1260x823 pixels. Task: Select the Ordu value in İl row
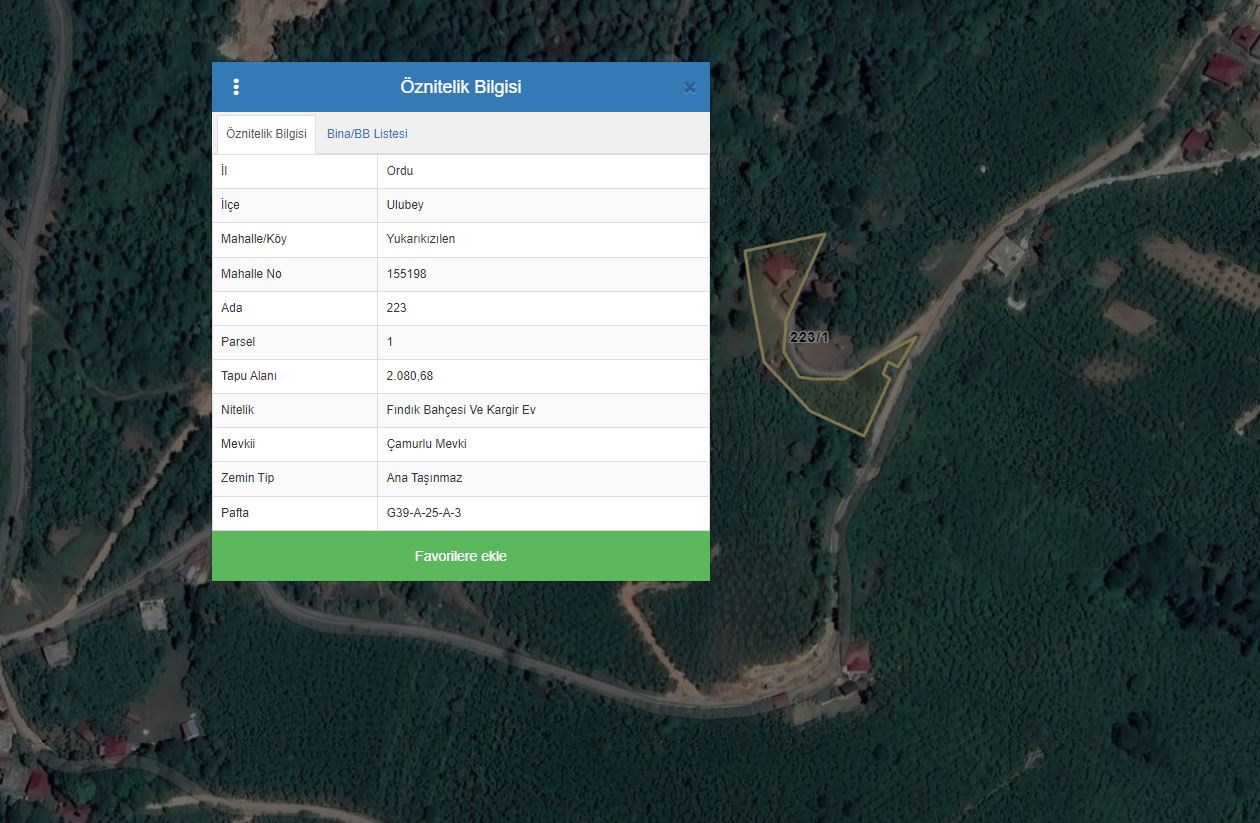click(x=400, y=171)
